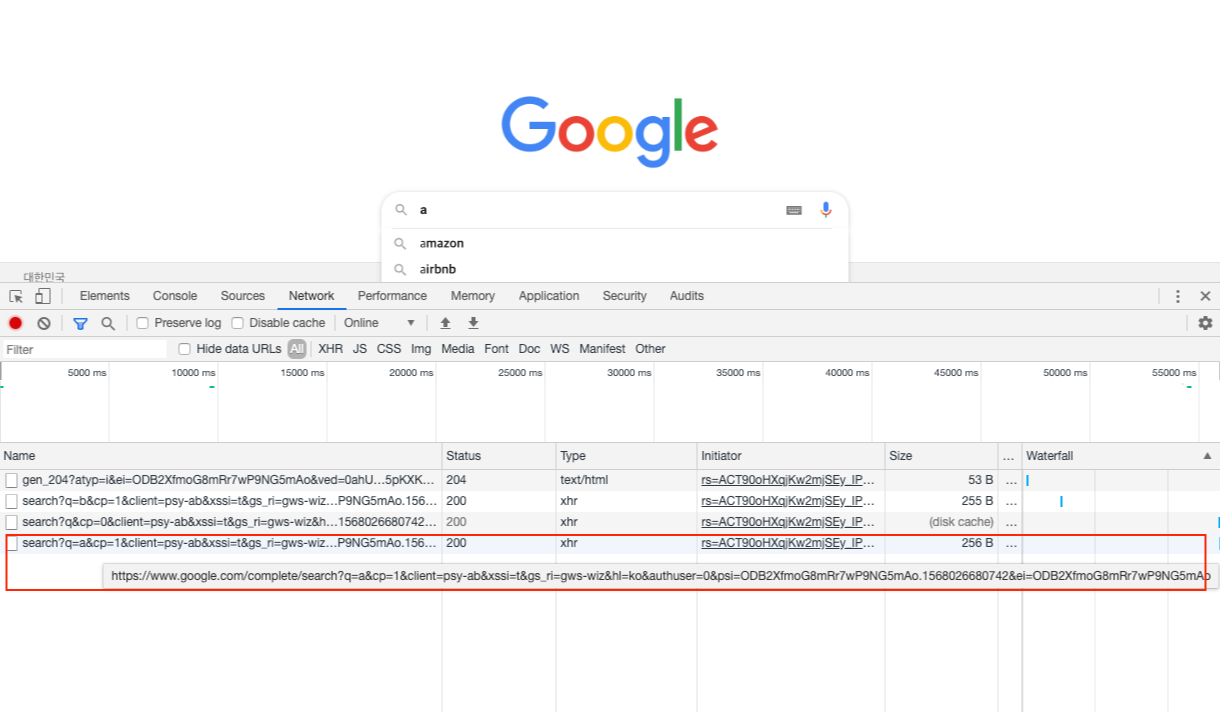Click the Google voice search microphone

tap(826, 210)
